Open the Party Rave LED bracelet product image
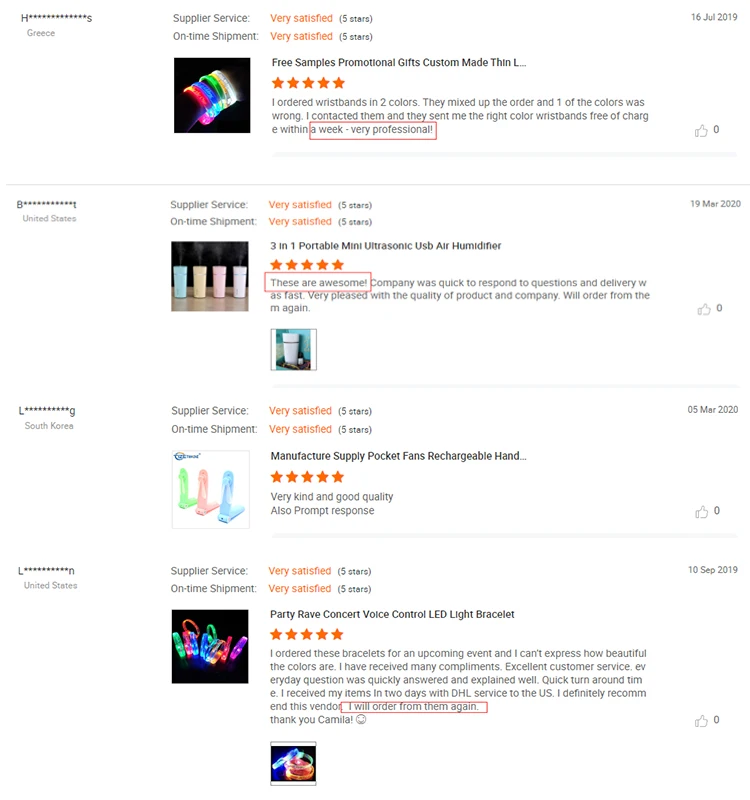This screenshot has width=750, height=800. pos(210,646)
